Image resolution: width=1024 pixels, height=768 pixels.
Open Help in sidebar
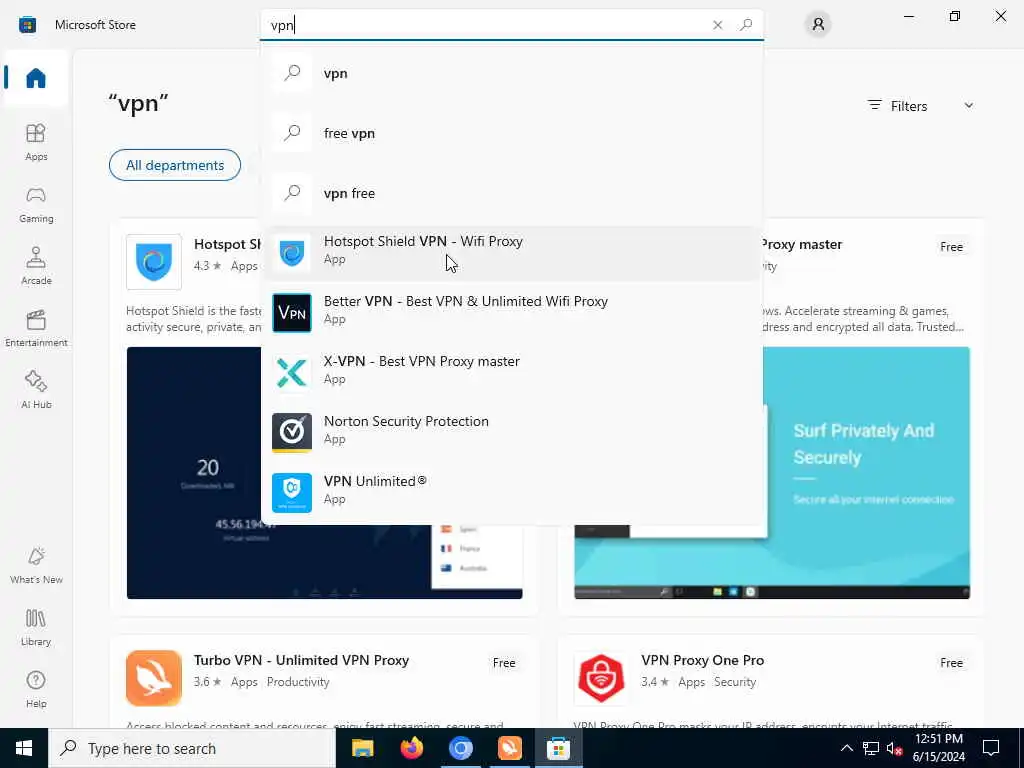pos(36,689)
